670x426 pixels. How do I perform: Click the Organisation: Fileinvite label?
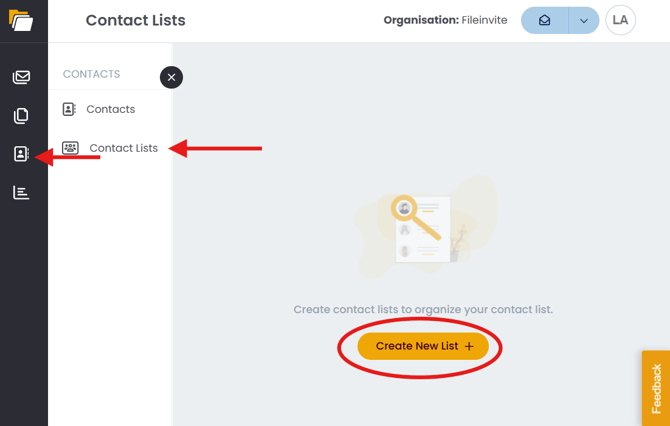pyautogui.click(x=445, y=20)
